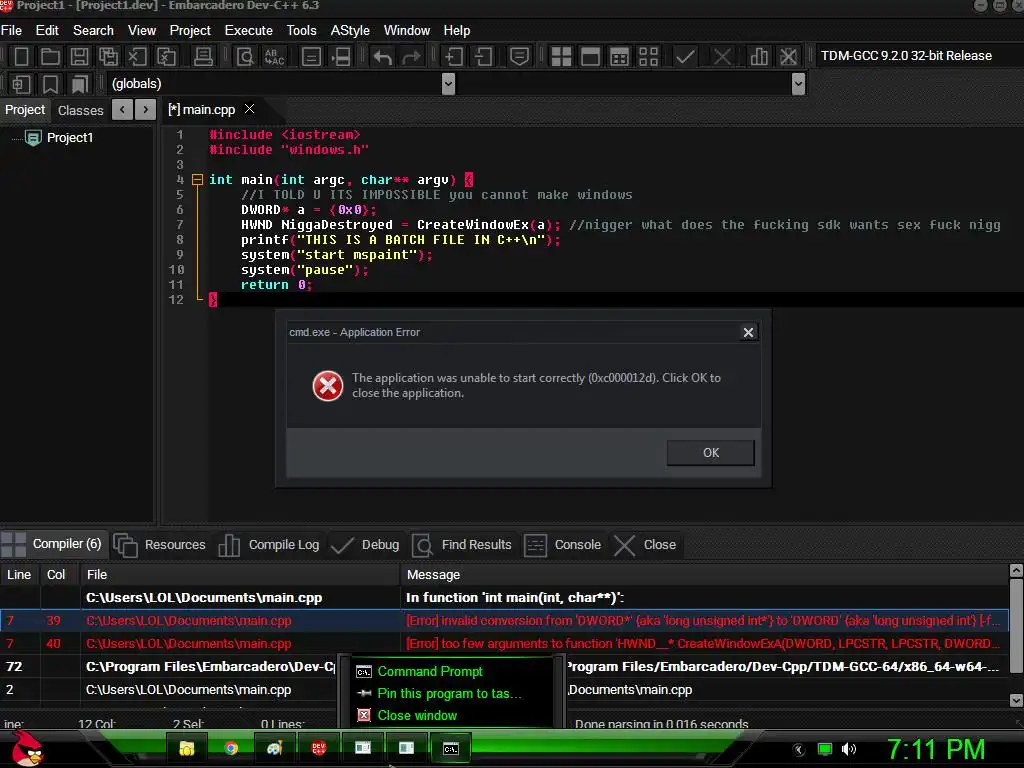Click the Print toolbar icon
This screenshot has height=768, width=1024.
point(203,56)
